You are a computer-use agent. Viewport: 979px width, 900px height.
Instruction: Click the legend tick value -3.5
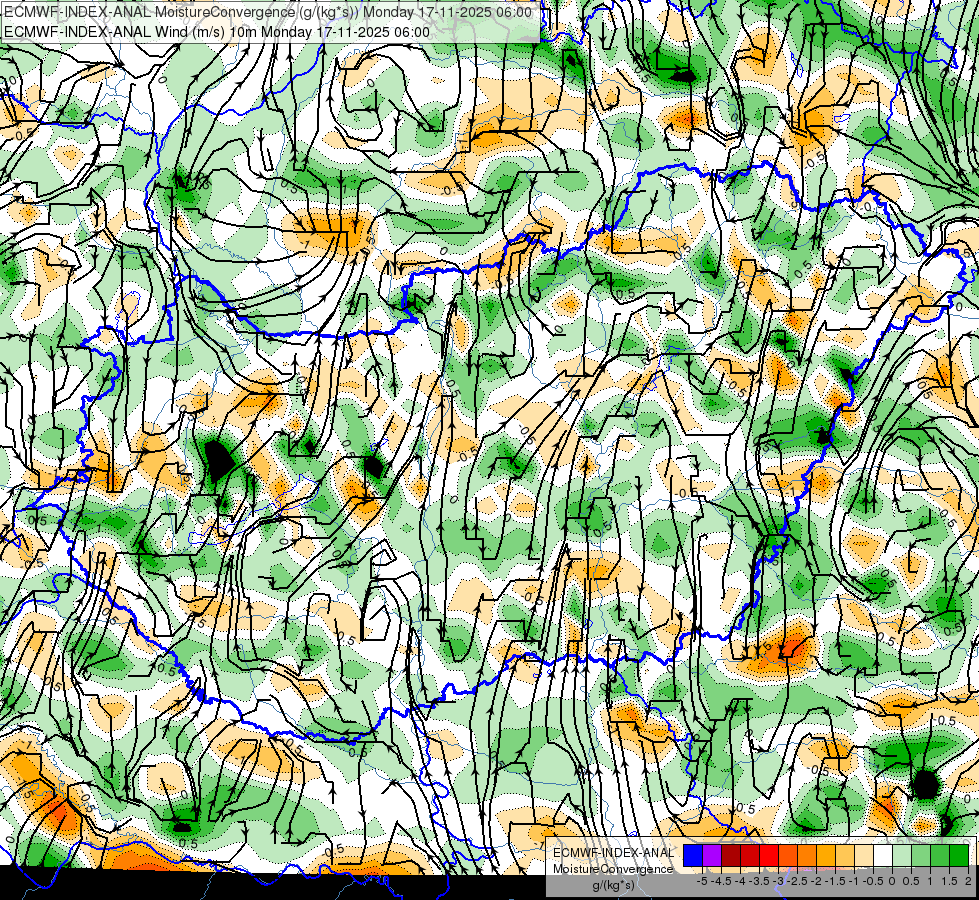point(761,881)
